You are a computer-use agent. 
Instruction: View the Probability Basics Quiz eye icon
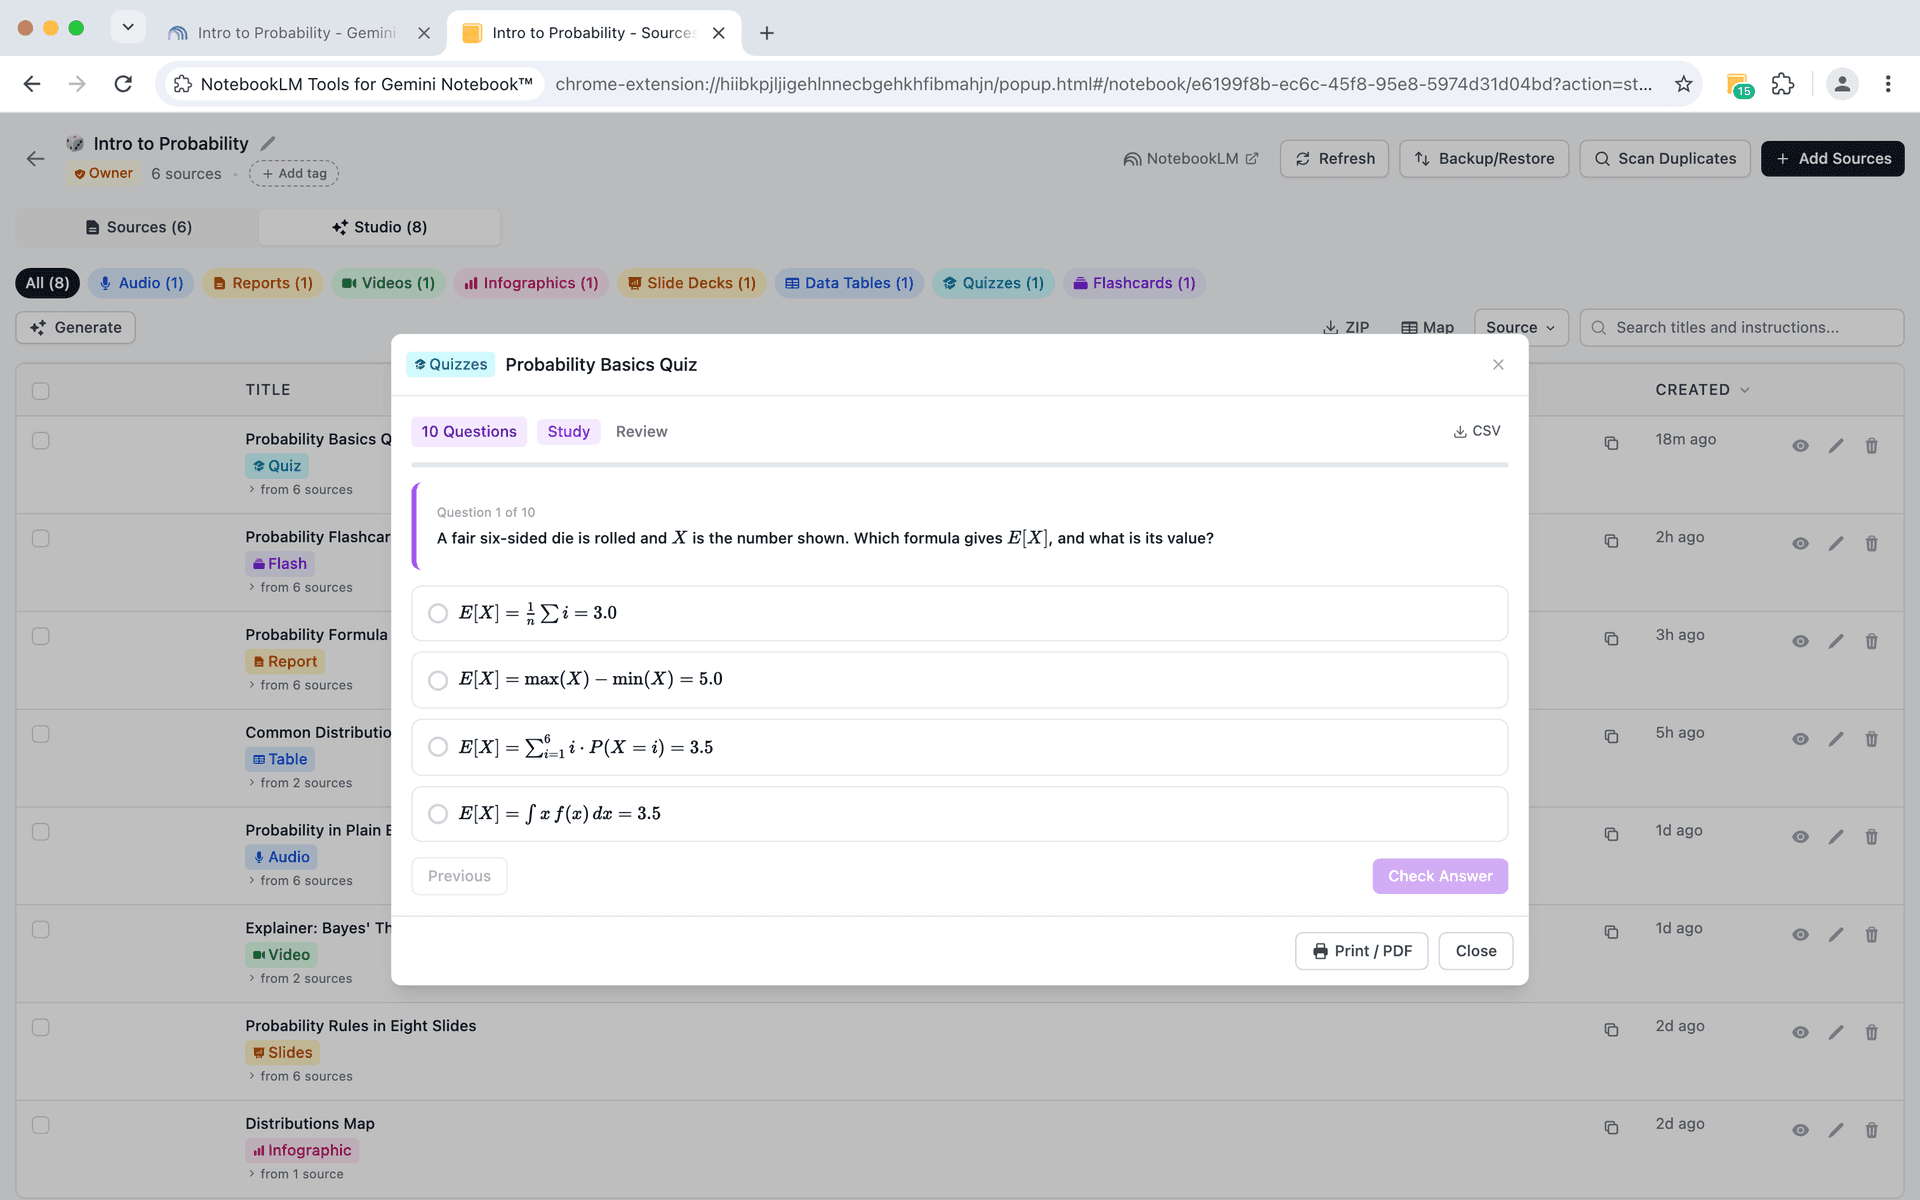(x=1800, y=446)
